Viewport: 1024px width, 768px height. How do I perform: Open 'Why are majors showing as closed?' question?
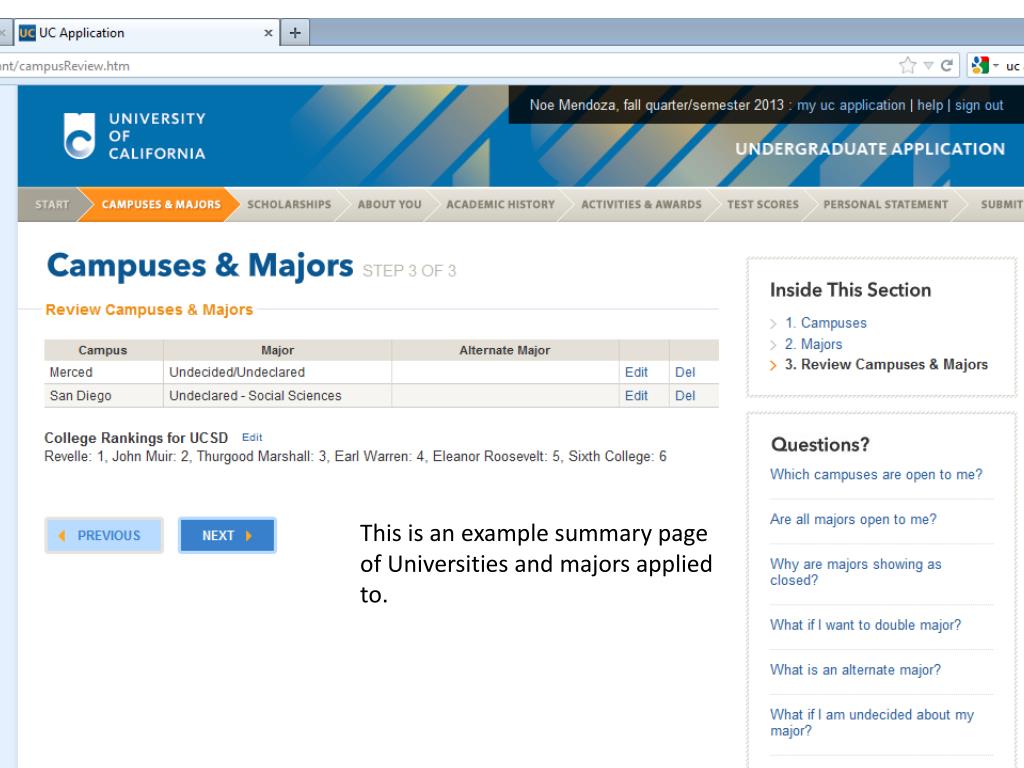[x=856, y=572]
